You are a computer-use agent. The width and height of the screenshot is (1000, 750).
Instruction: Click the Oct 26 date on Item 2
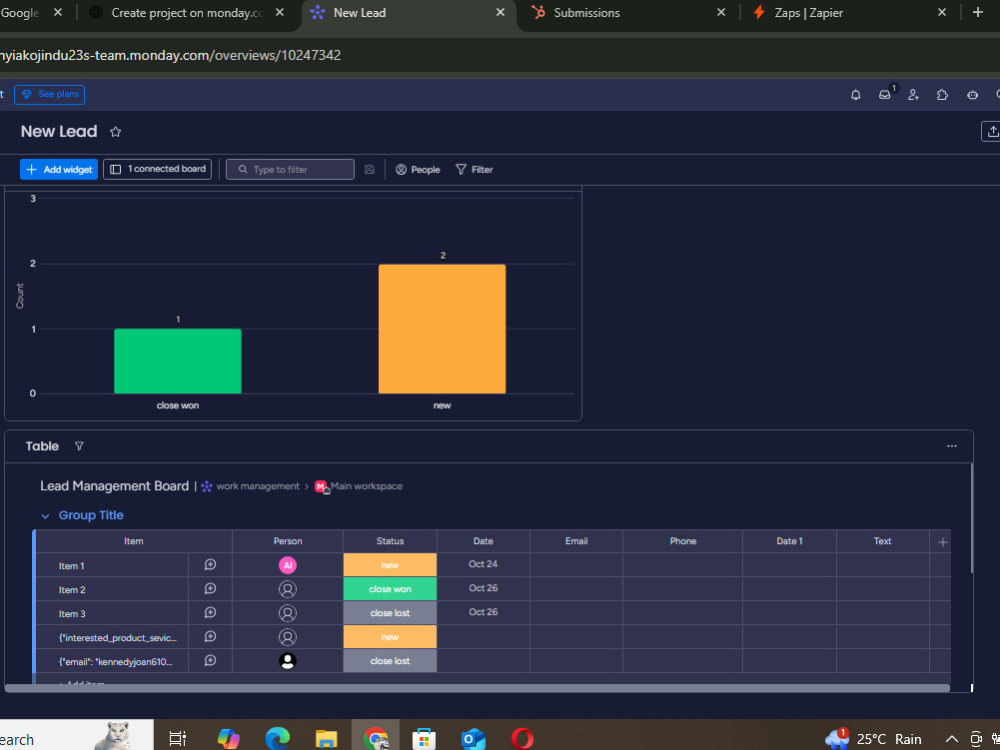pyautogui.click(x=483, y=588)
